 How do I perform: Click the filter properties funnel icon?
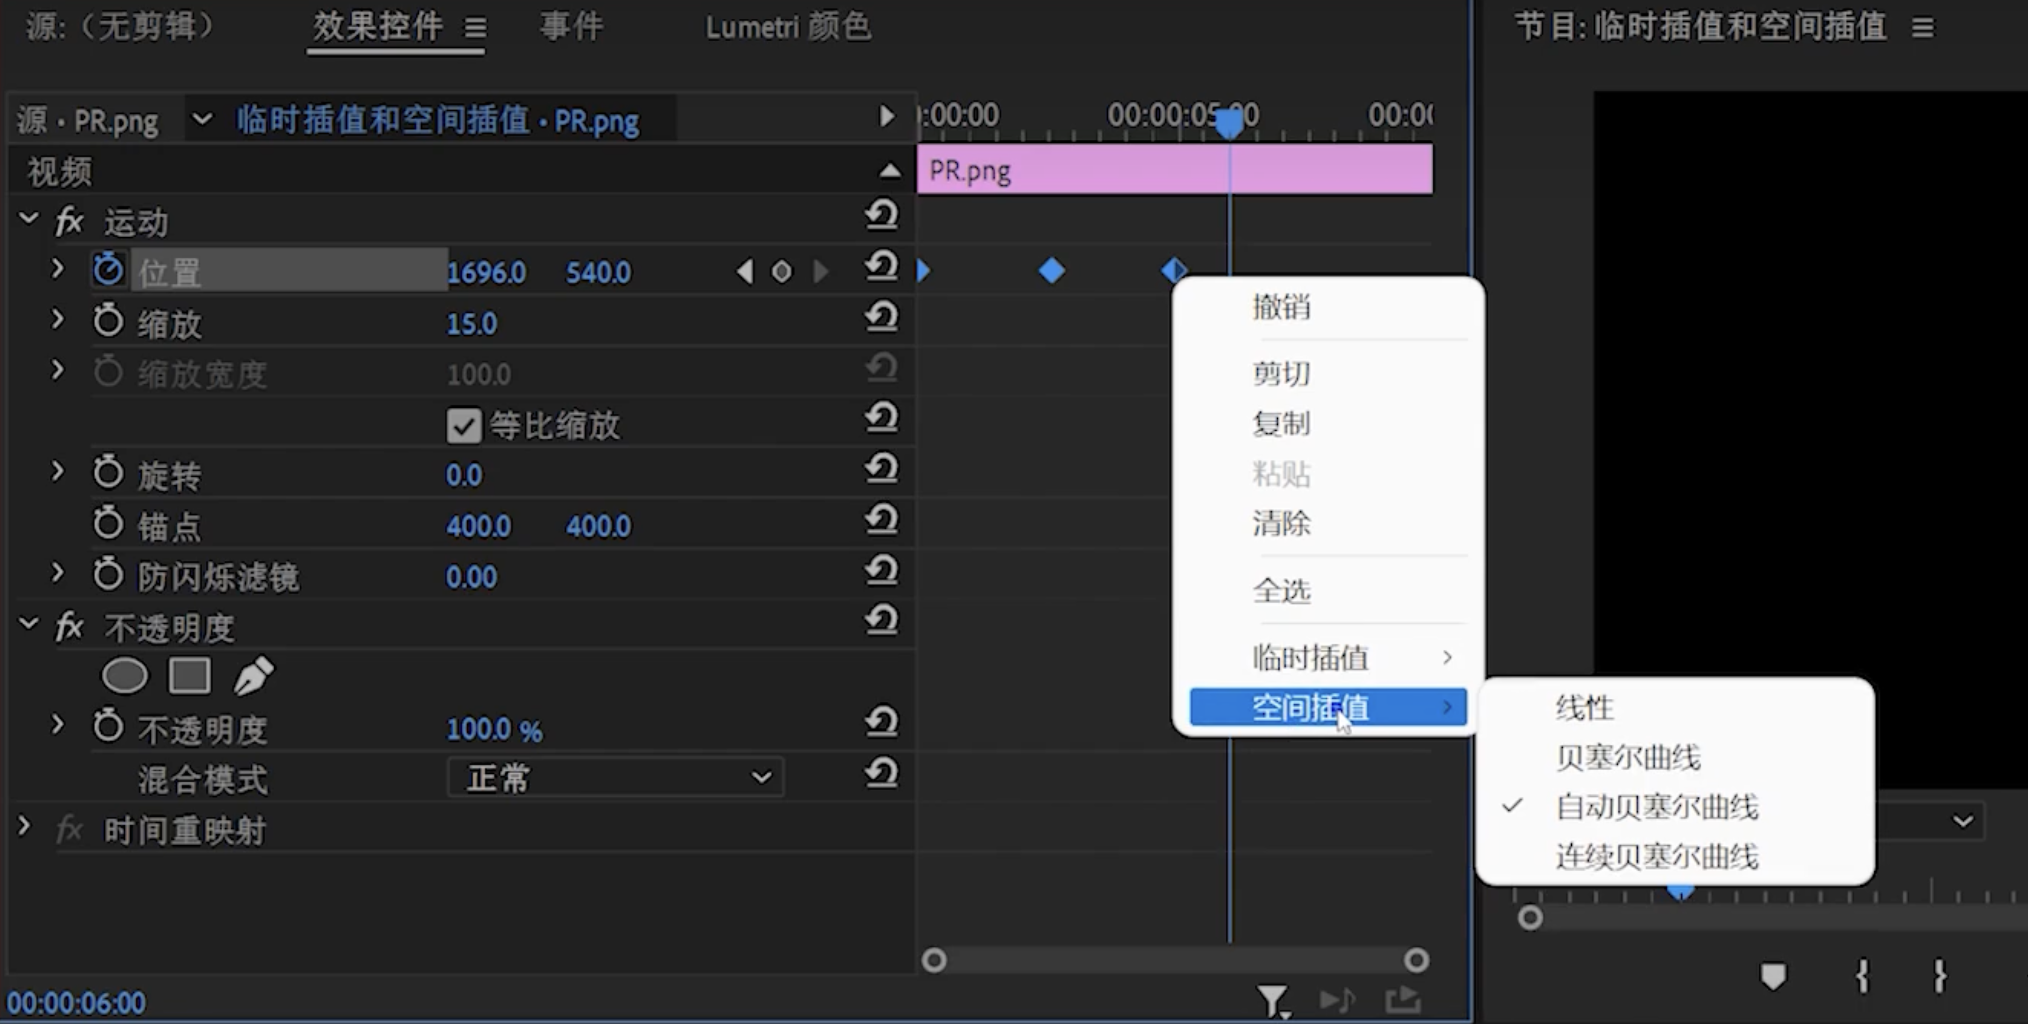point(1272,1000)
